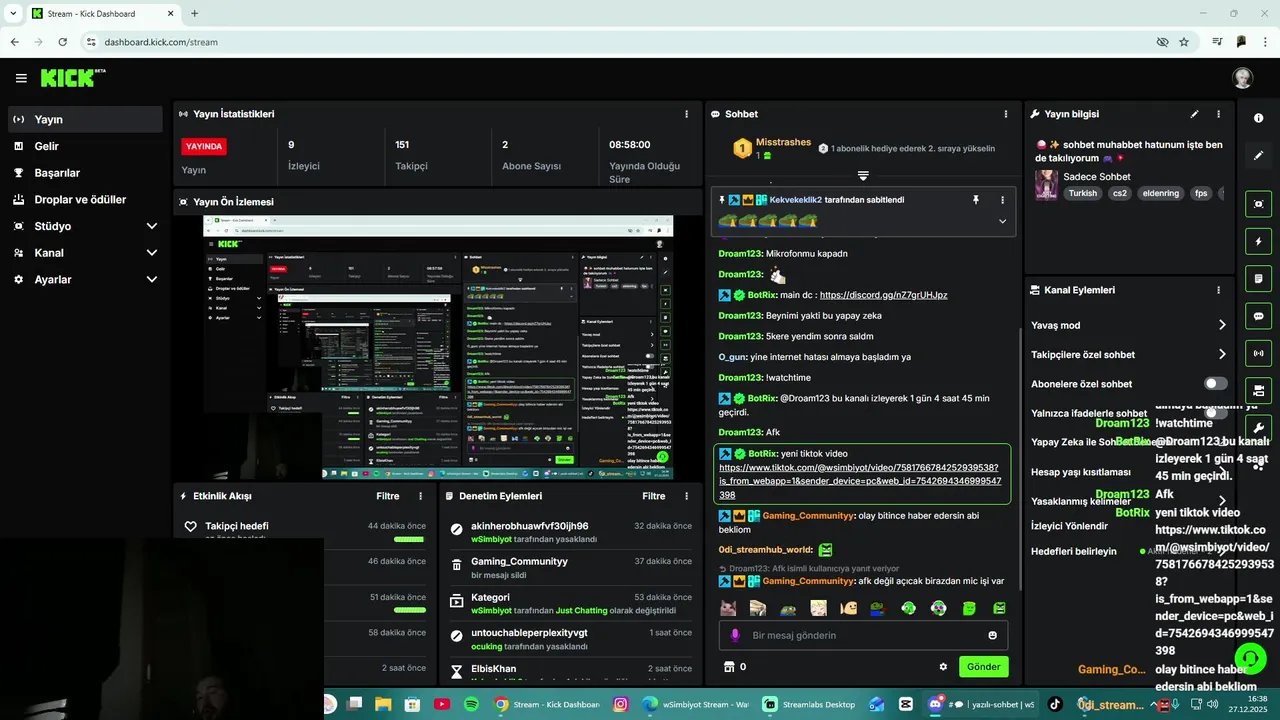The height and width of the screenshot is (720, 1280).
Task: Click into Bir mesaj gönderin field
Action: [862, 635]
